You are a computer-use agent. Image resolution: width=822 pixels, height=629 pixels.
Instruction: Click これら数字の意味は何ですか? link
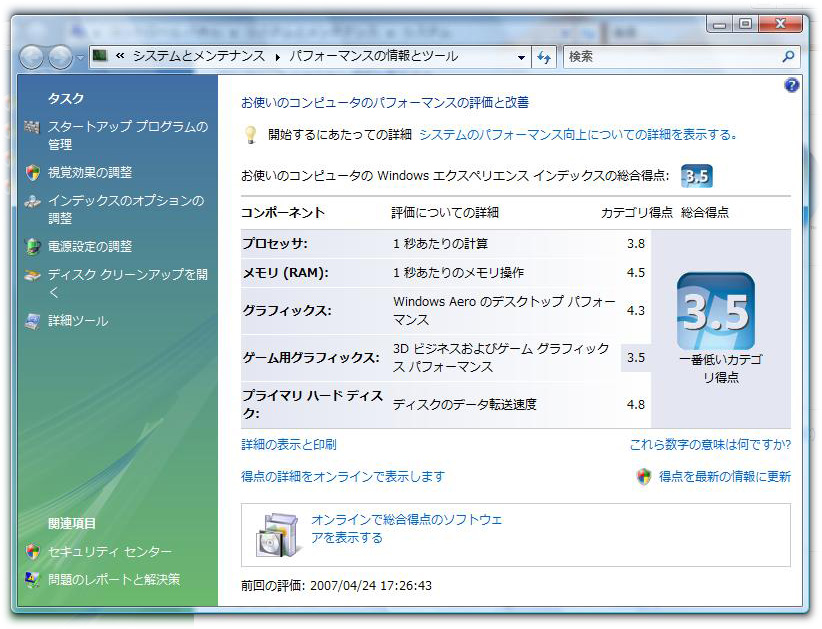coord(710,444)
